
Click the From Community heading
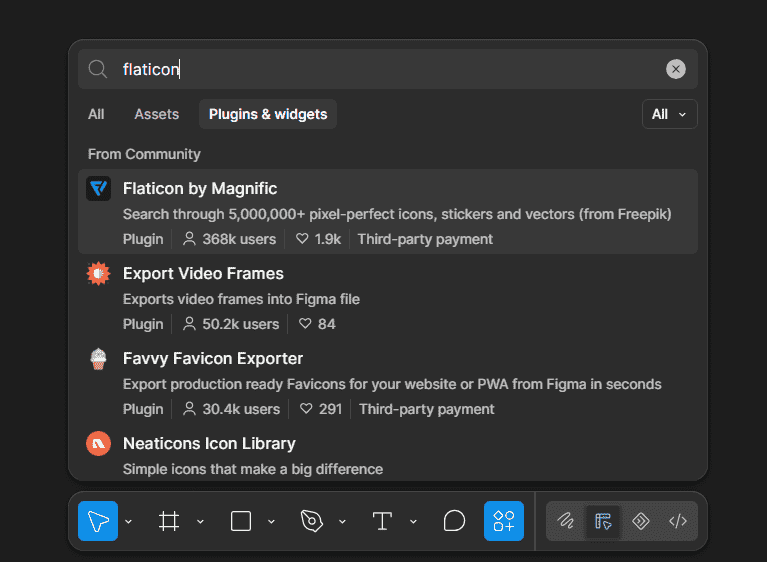144,154
